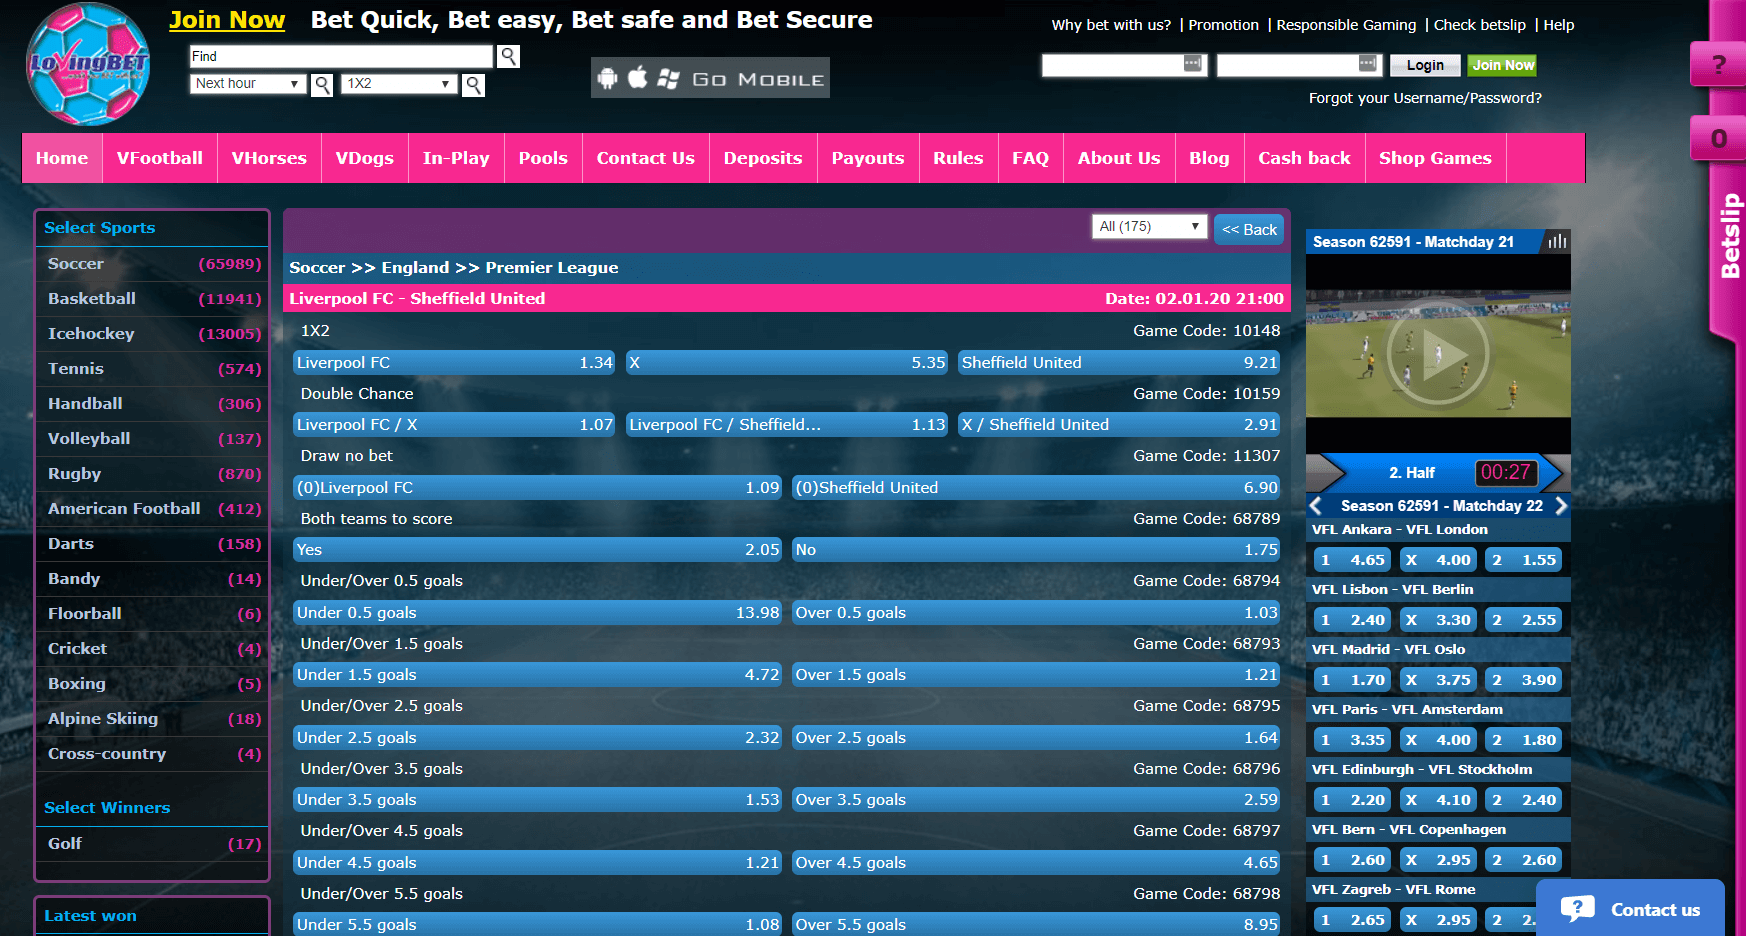
Task: Click the Login button
Action: click(1425, 65)
